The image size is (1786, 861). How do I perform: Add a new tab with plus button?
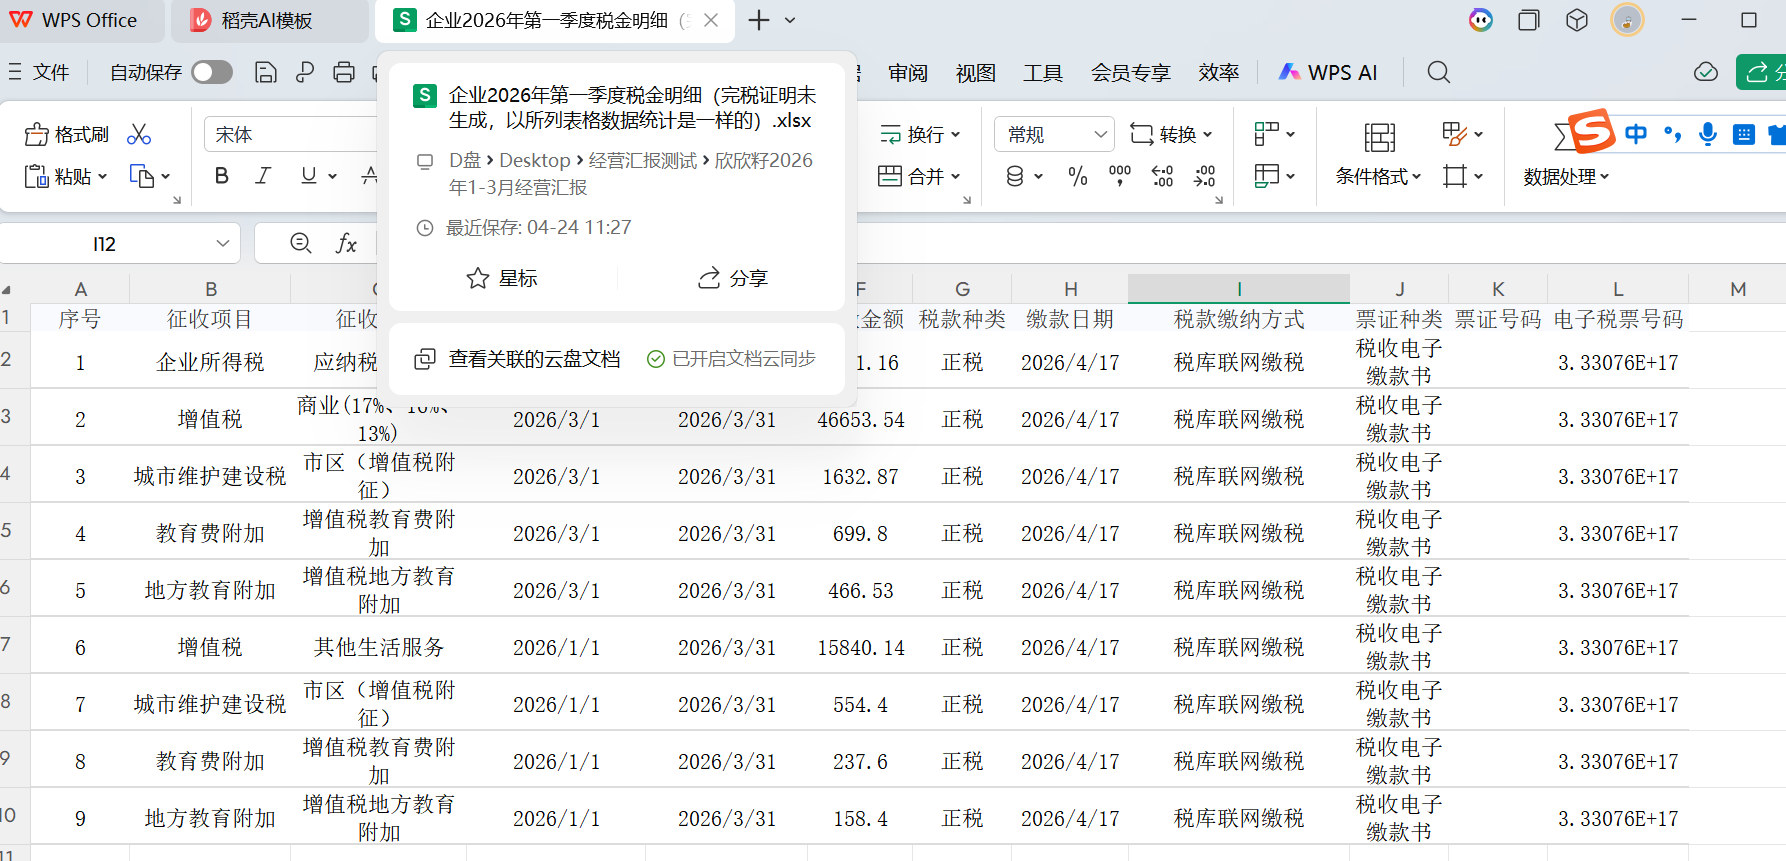(759, 20)
